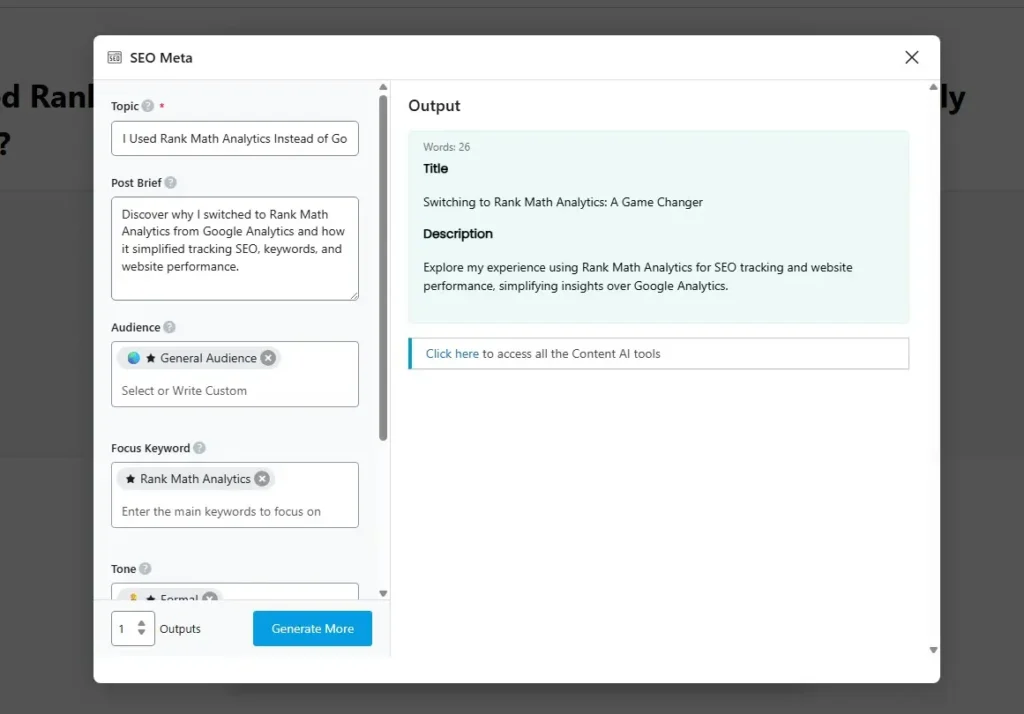1024x714 pixels.
Task: Click the output panel scroll-down arrow
Action: 933,650
